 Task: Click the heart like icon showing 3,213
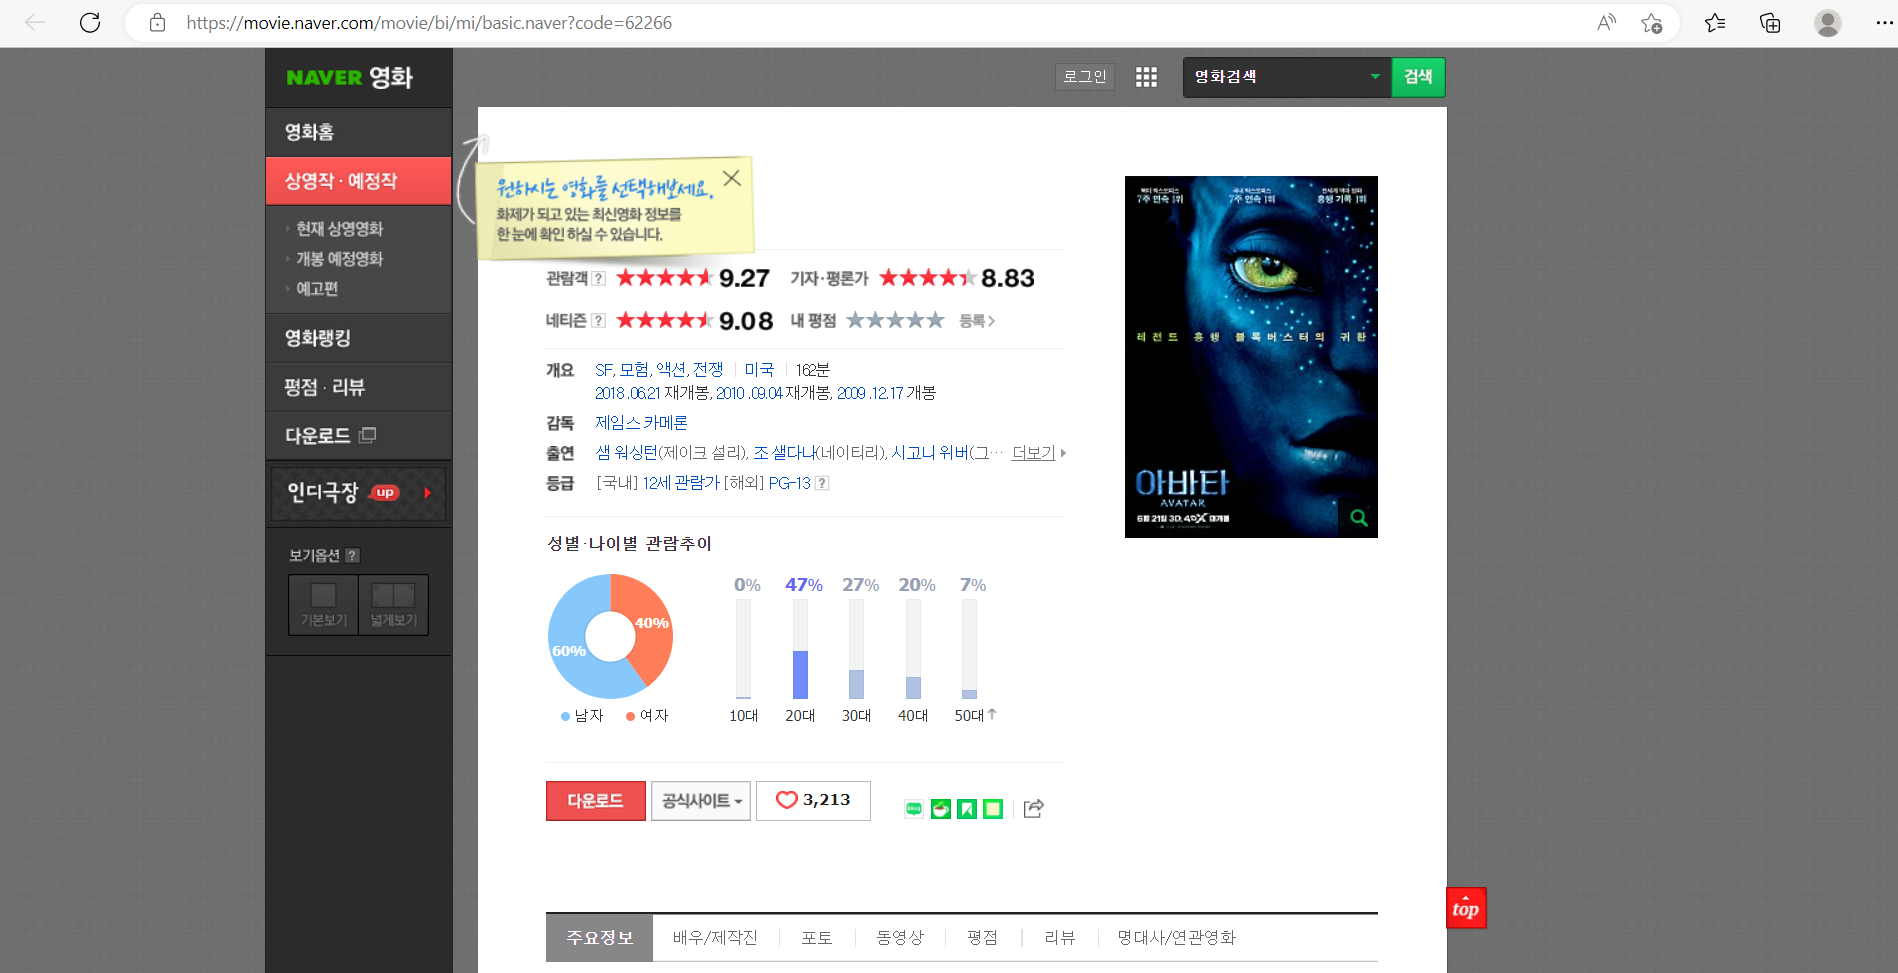pos(787,800)
